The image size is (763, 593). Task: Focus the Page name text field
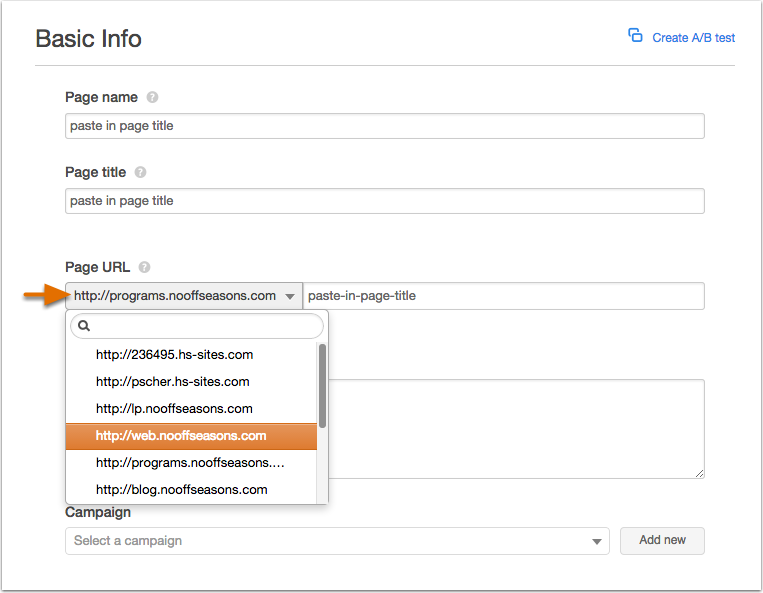(385, 126)
